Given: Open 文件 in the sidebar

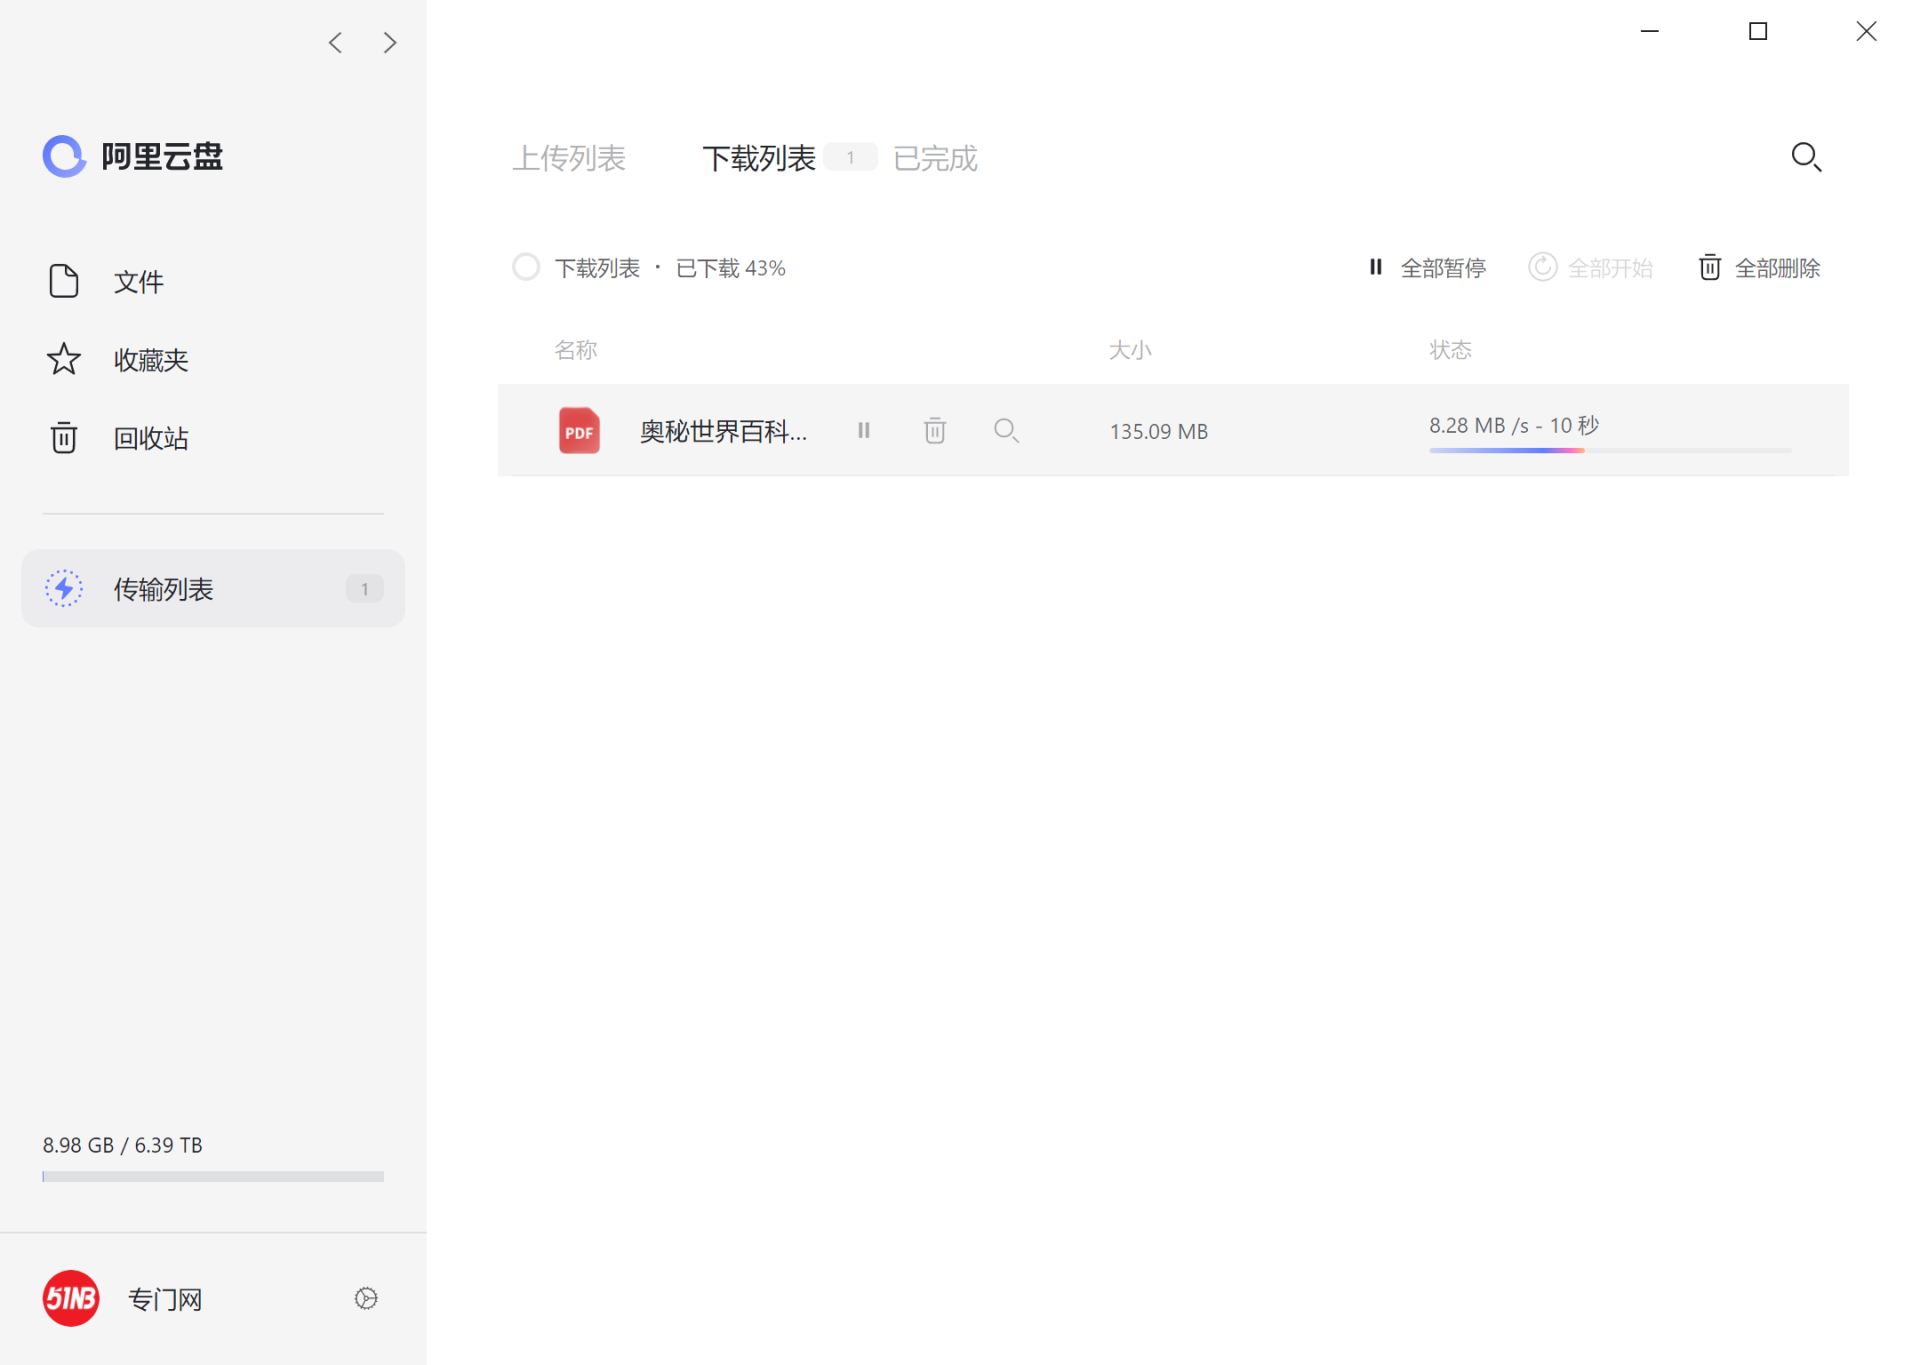Looking at the screenshot, I should coord(138,282).
